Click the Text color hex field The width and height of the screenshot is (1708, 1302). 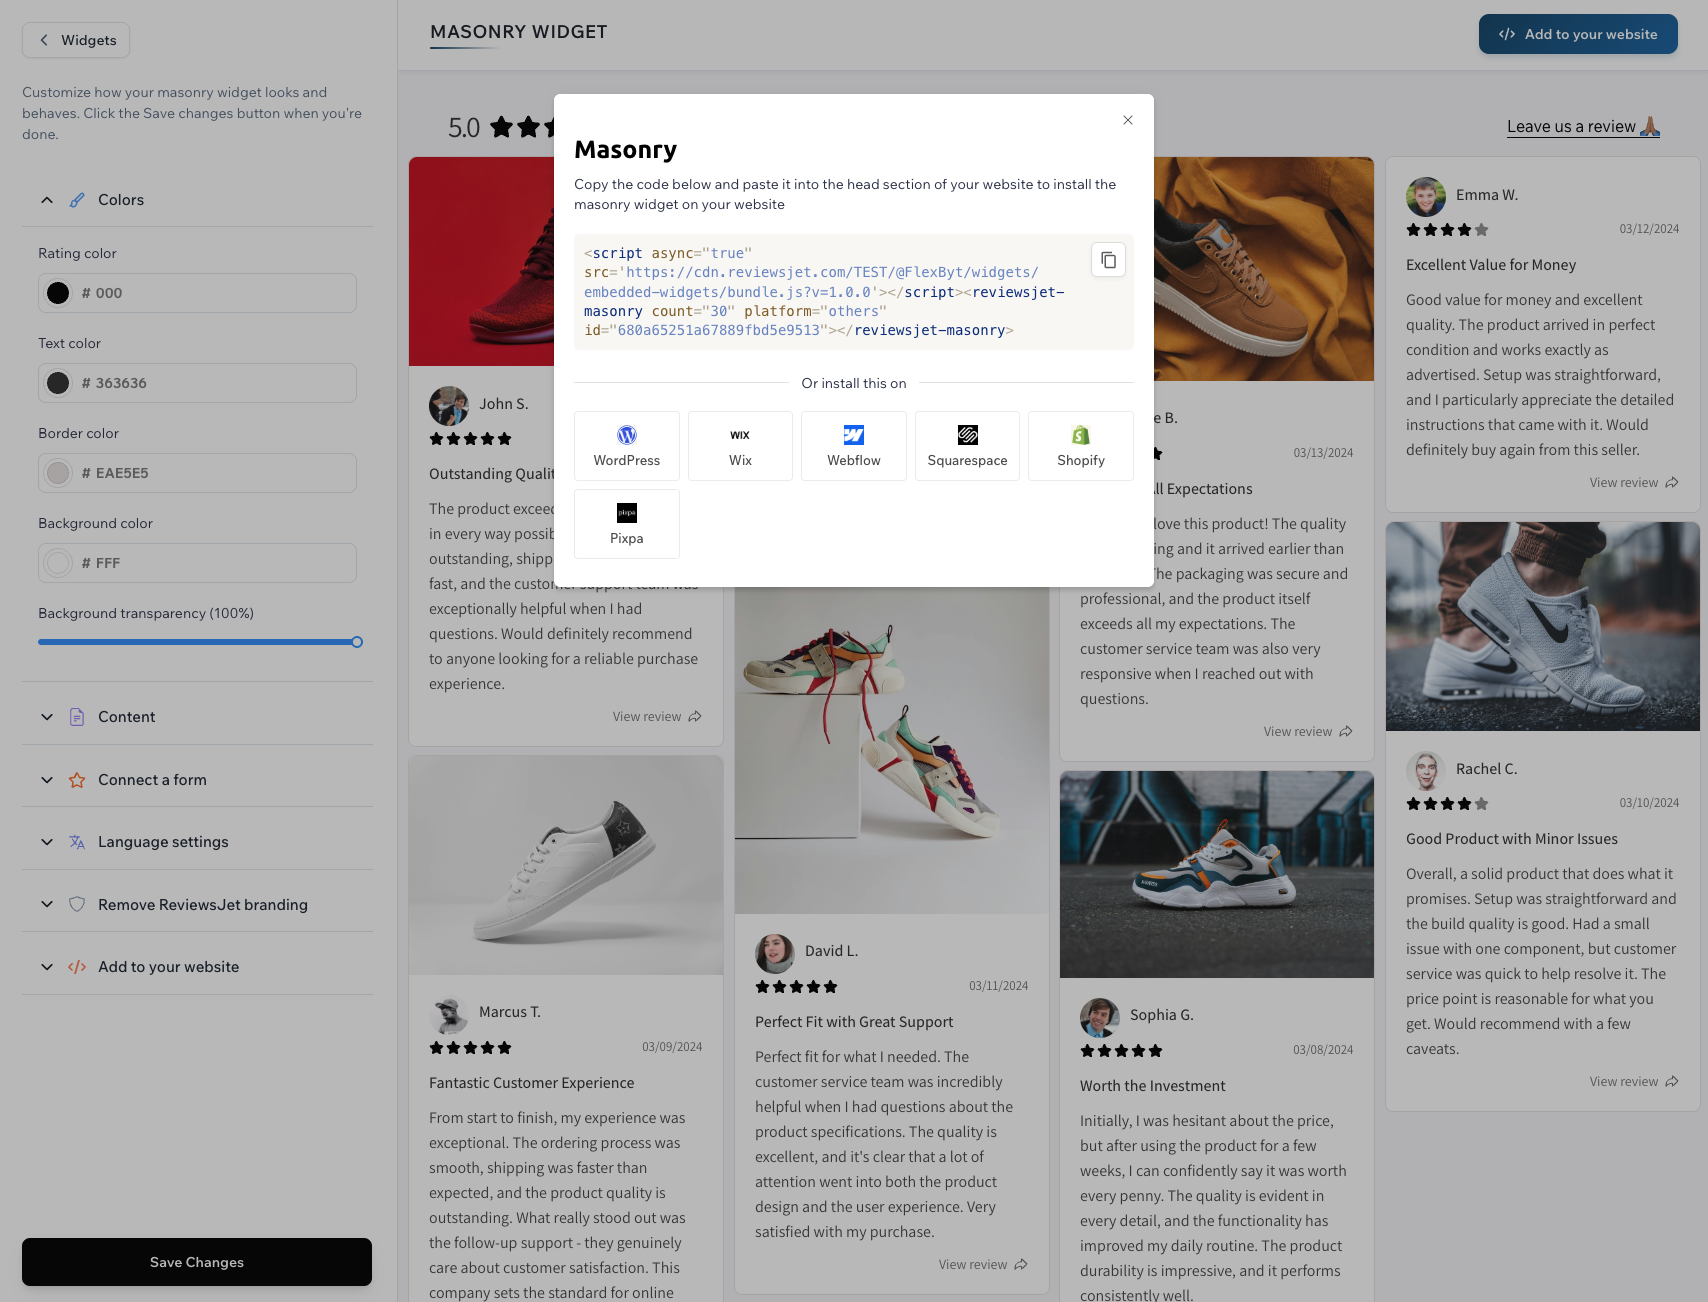pyautogui.click(x=197, y=383)
